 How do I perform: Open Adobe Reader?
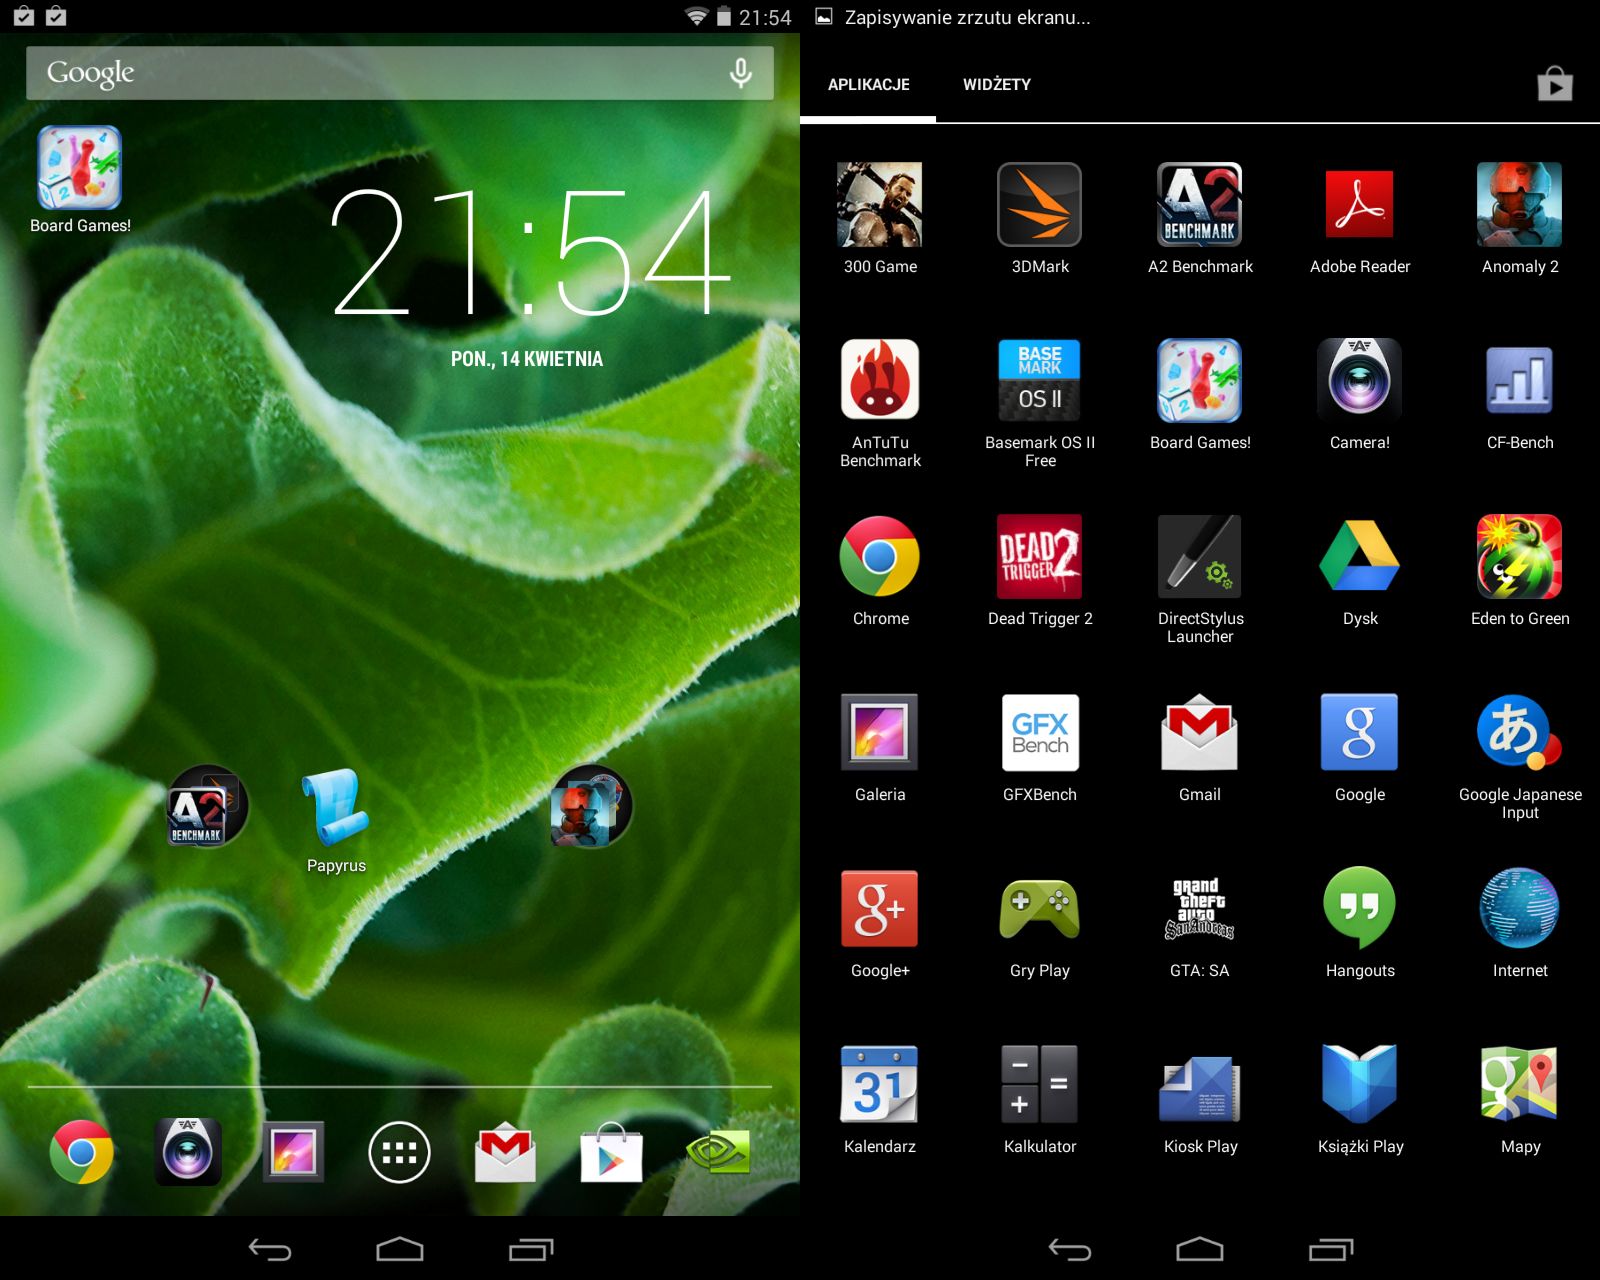[1360, 205]
